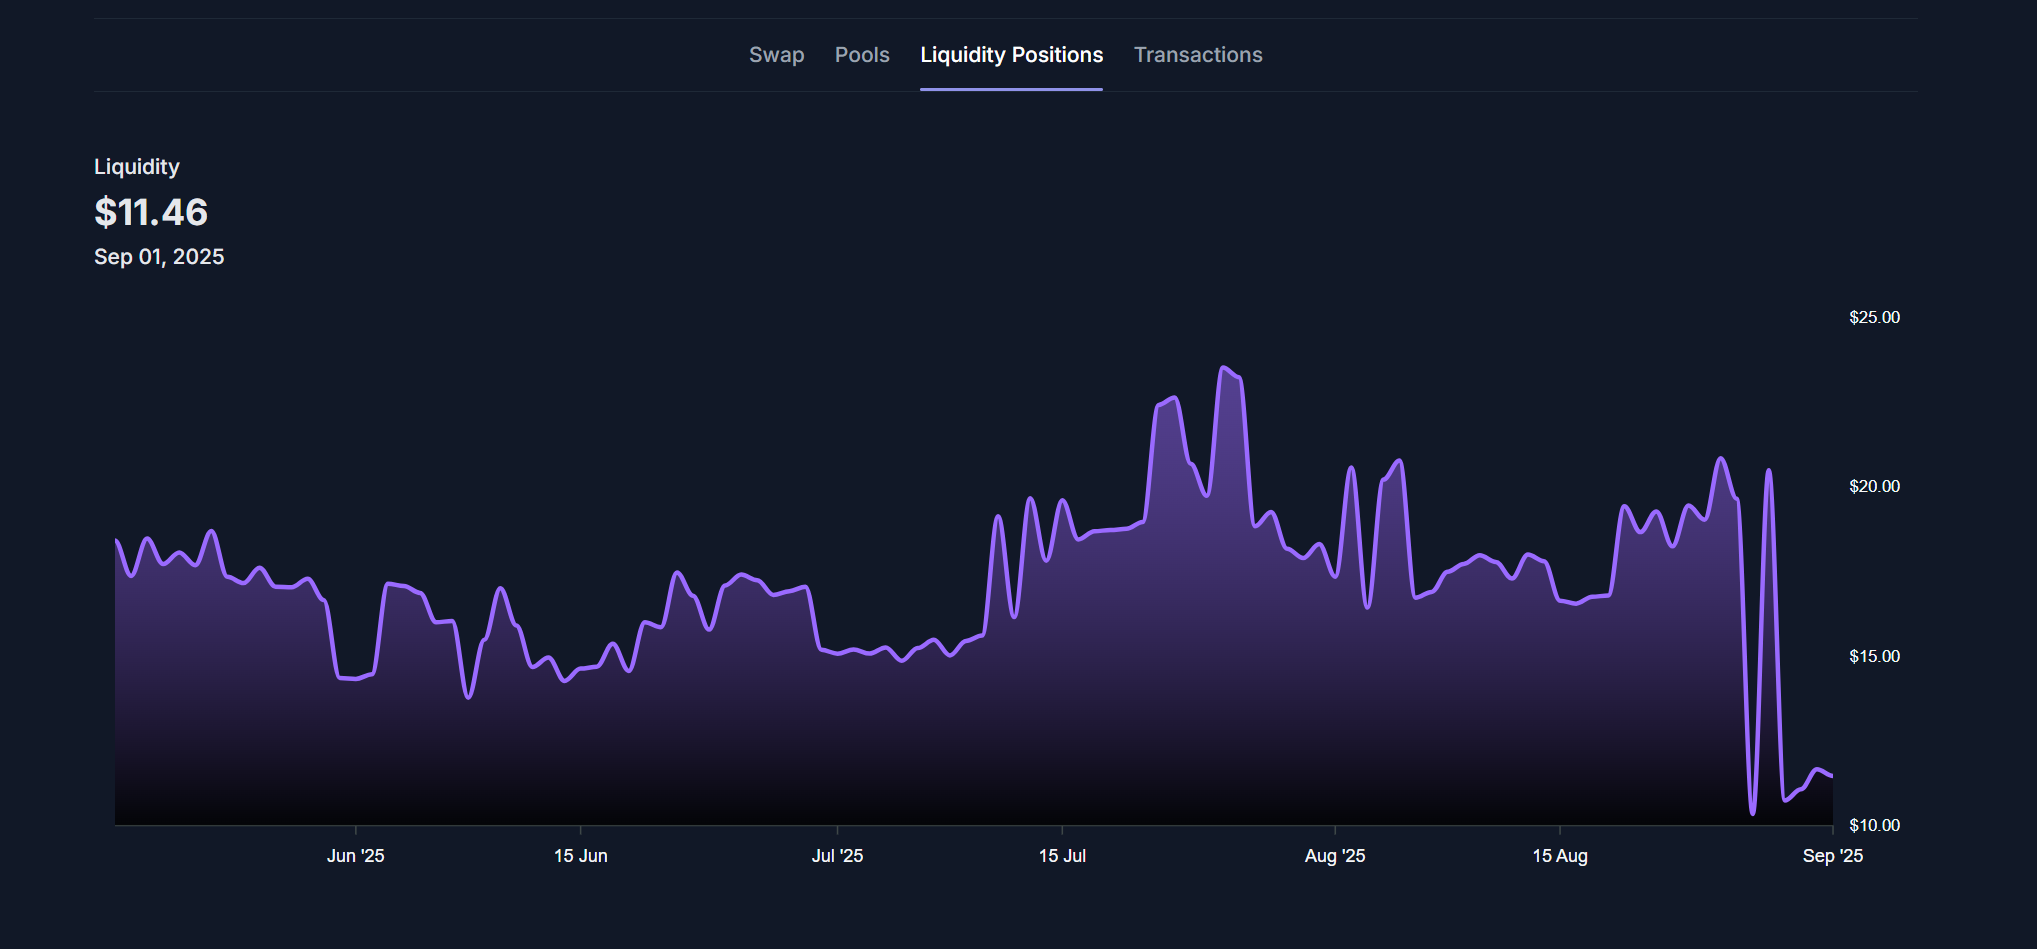
Task: Click the $10.00 y-axis label
Action: [1874, 825]
